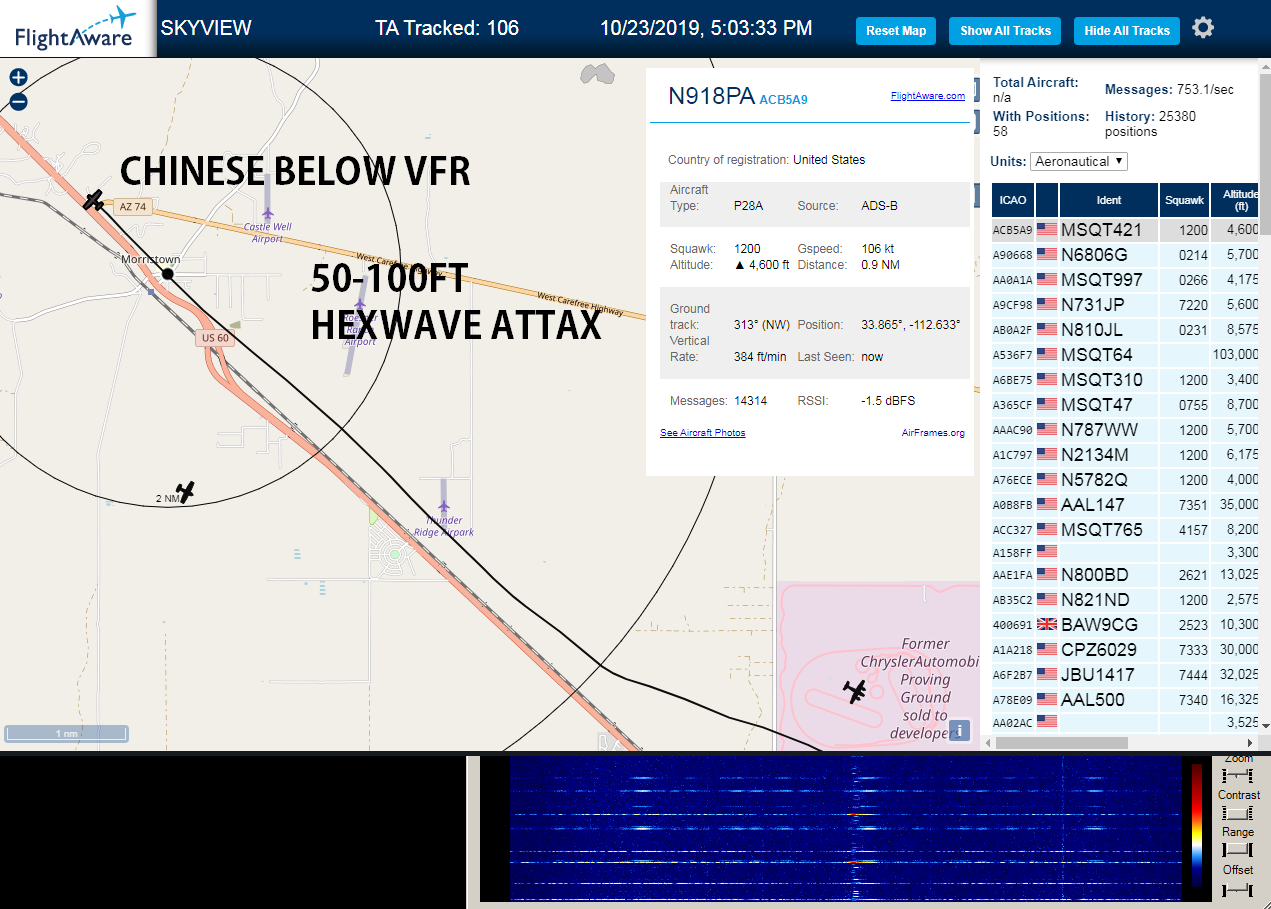Viewport: 1271px width, 909px height.
Task: Select the N731JP aircraft row
Action: pos(1126,305)
